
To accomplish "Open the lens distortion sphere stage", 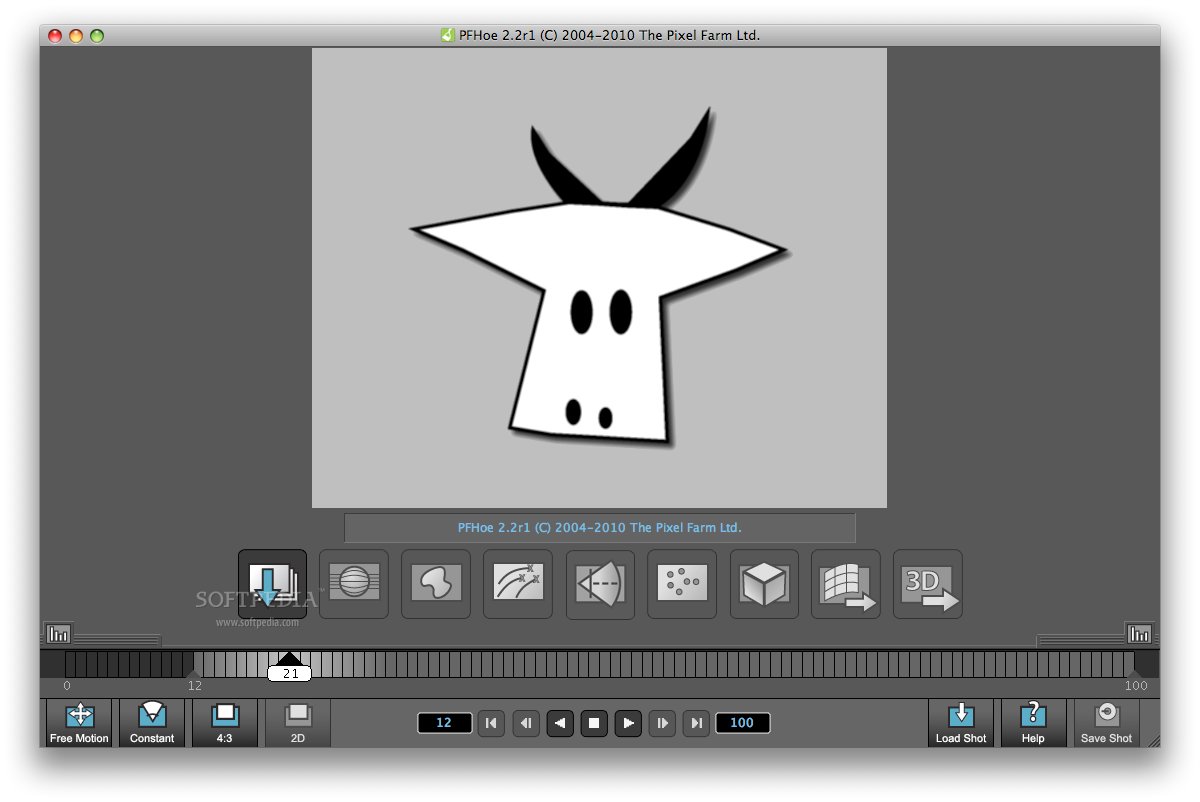I will coord(354,584).
